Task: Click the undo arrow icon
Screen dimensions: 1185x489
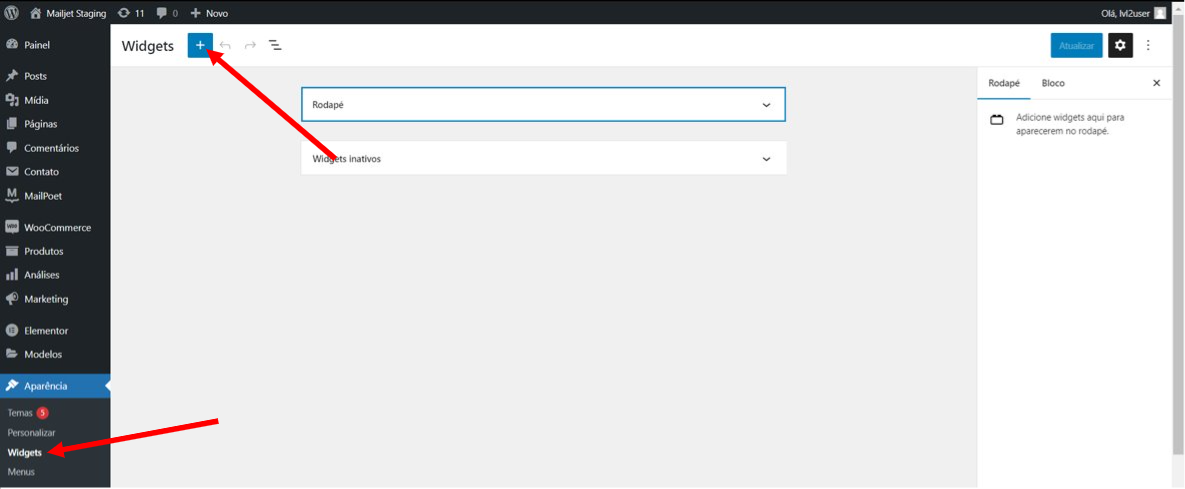Action: tap(225, 45)
